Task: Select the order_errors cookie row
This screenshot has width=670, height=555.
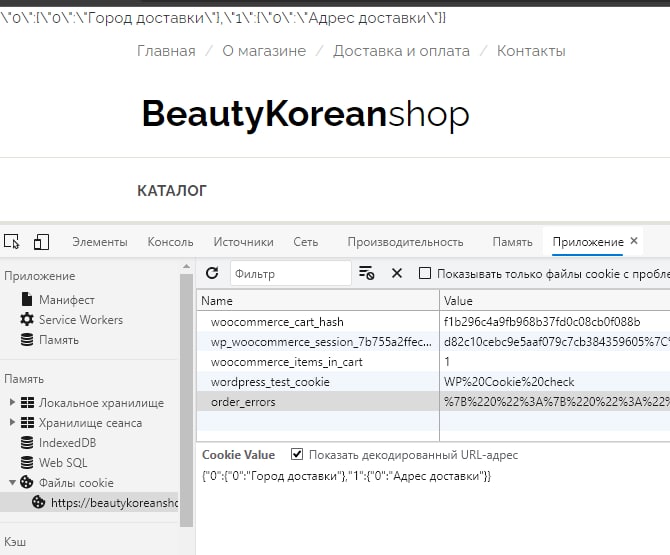Action: [243, 402]
